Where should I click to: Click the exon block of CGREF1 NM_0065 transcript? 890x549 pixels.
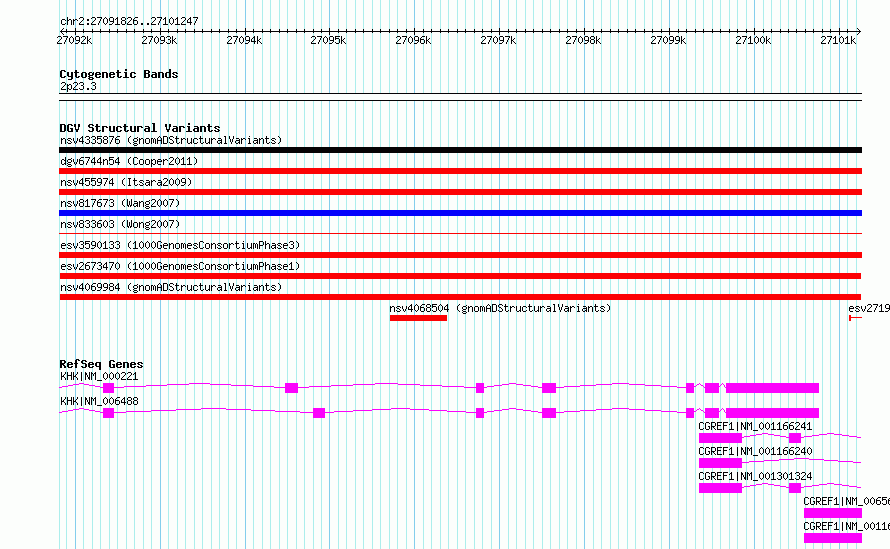[833, 513]
